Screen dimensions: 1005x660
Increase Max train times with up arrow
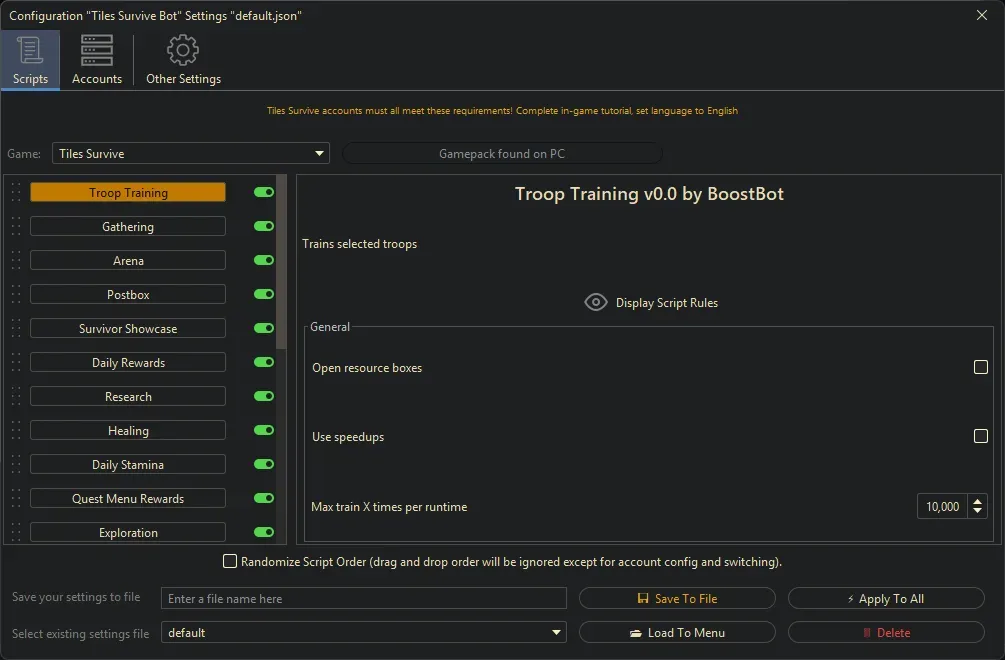(977, 501)
